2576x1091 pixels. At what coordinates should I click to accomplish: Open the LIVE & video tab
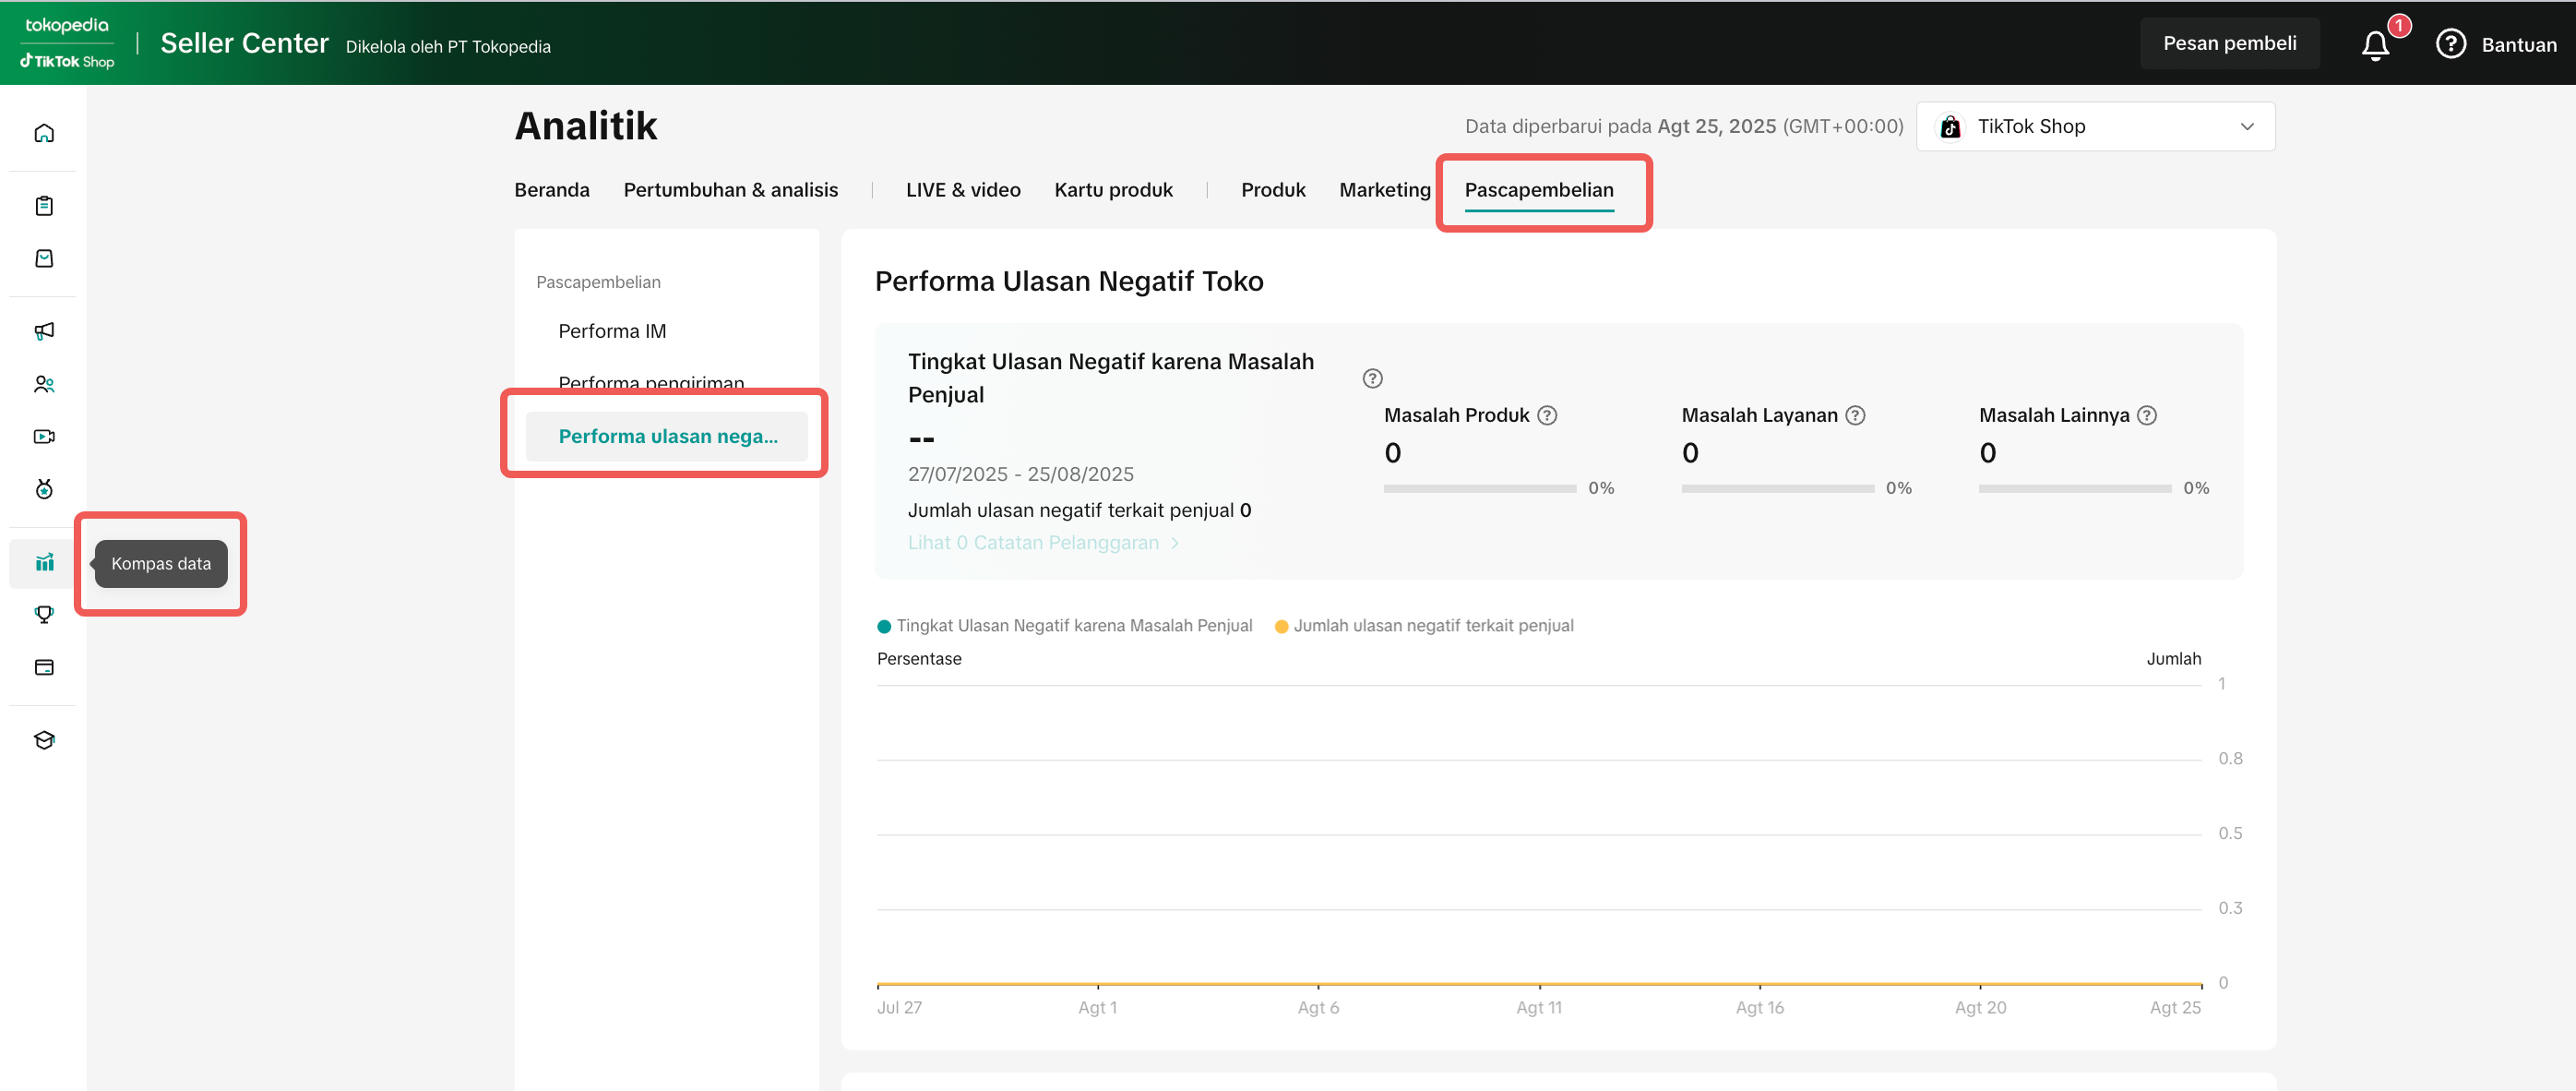(962, 190)
